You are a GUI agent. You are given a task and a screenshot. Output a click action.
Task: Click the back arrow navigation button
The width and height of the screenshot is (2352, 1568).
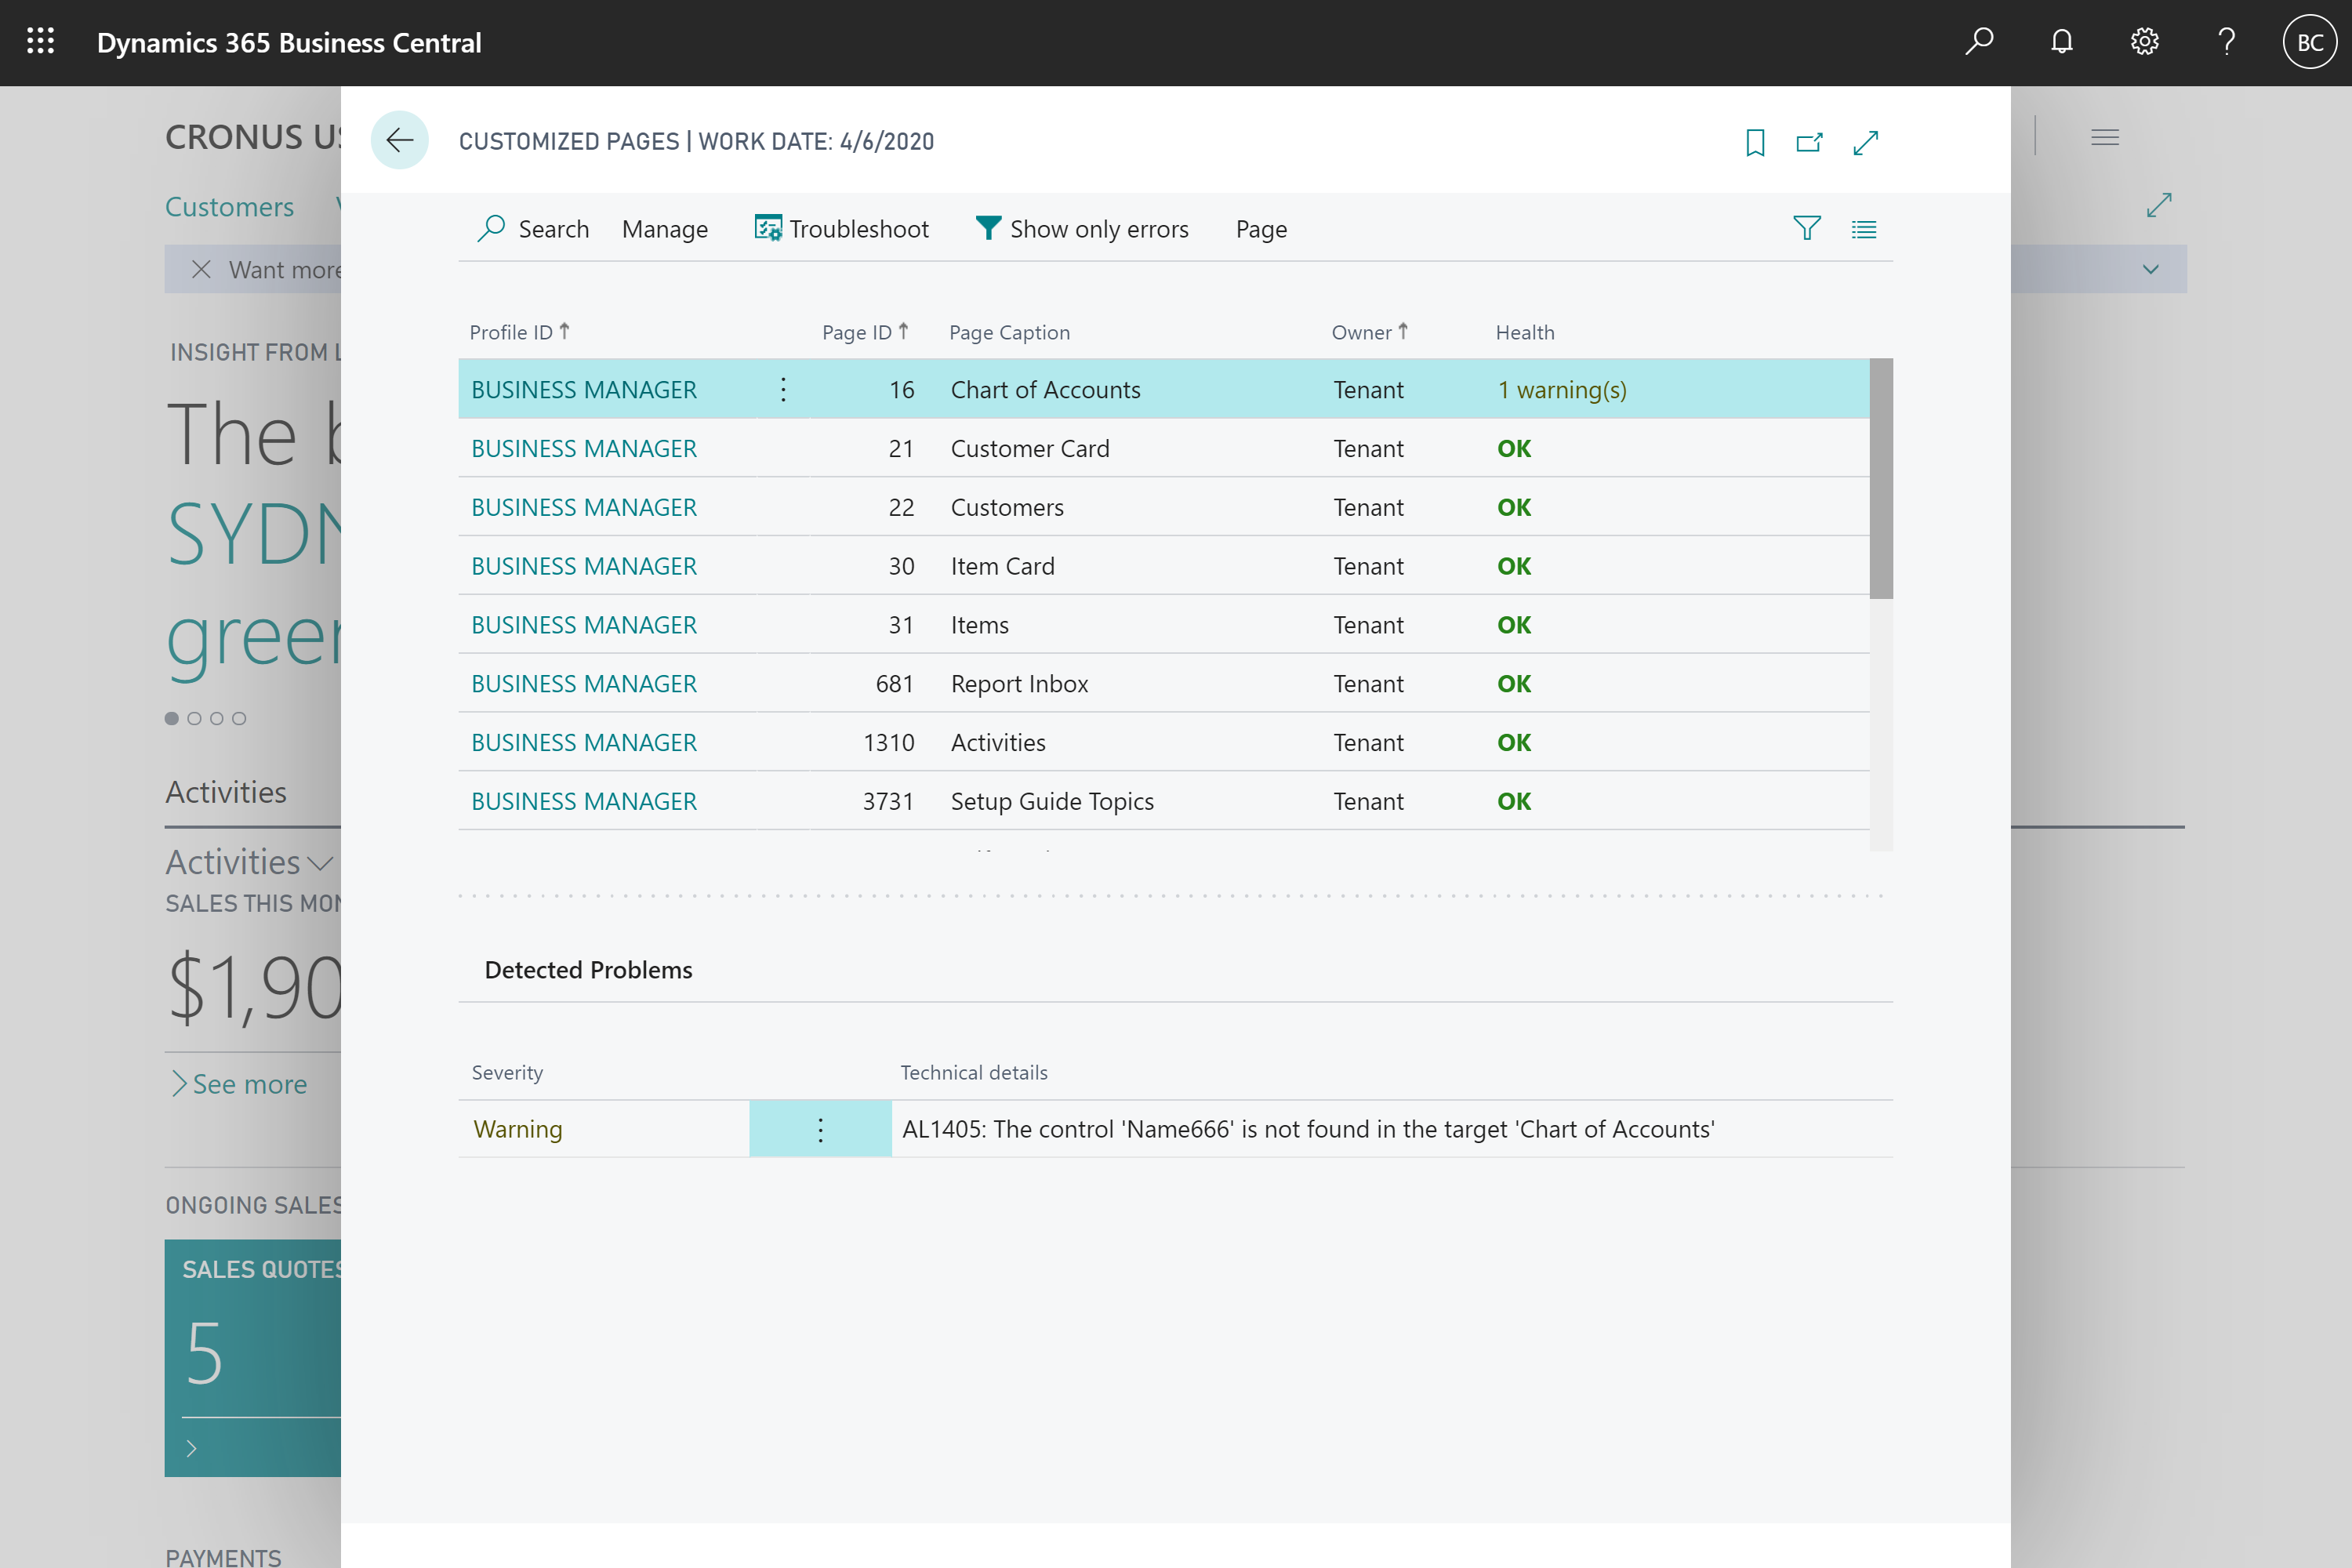399,140
